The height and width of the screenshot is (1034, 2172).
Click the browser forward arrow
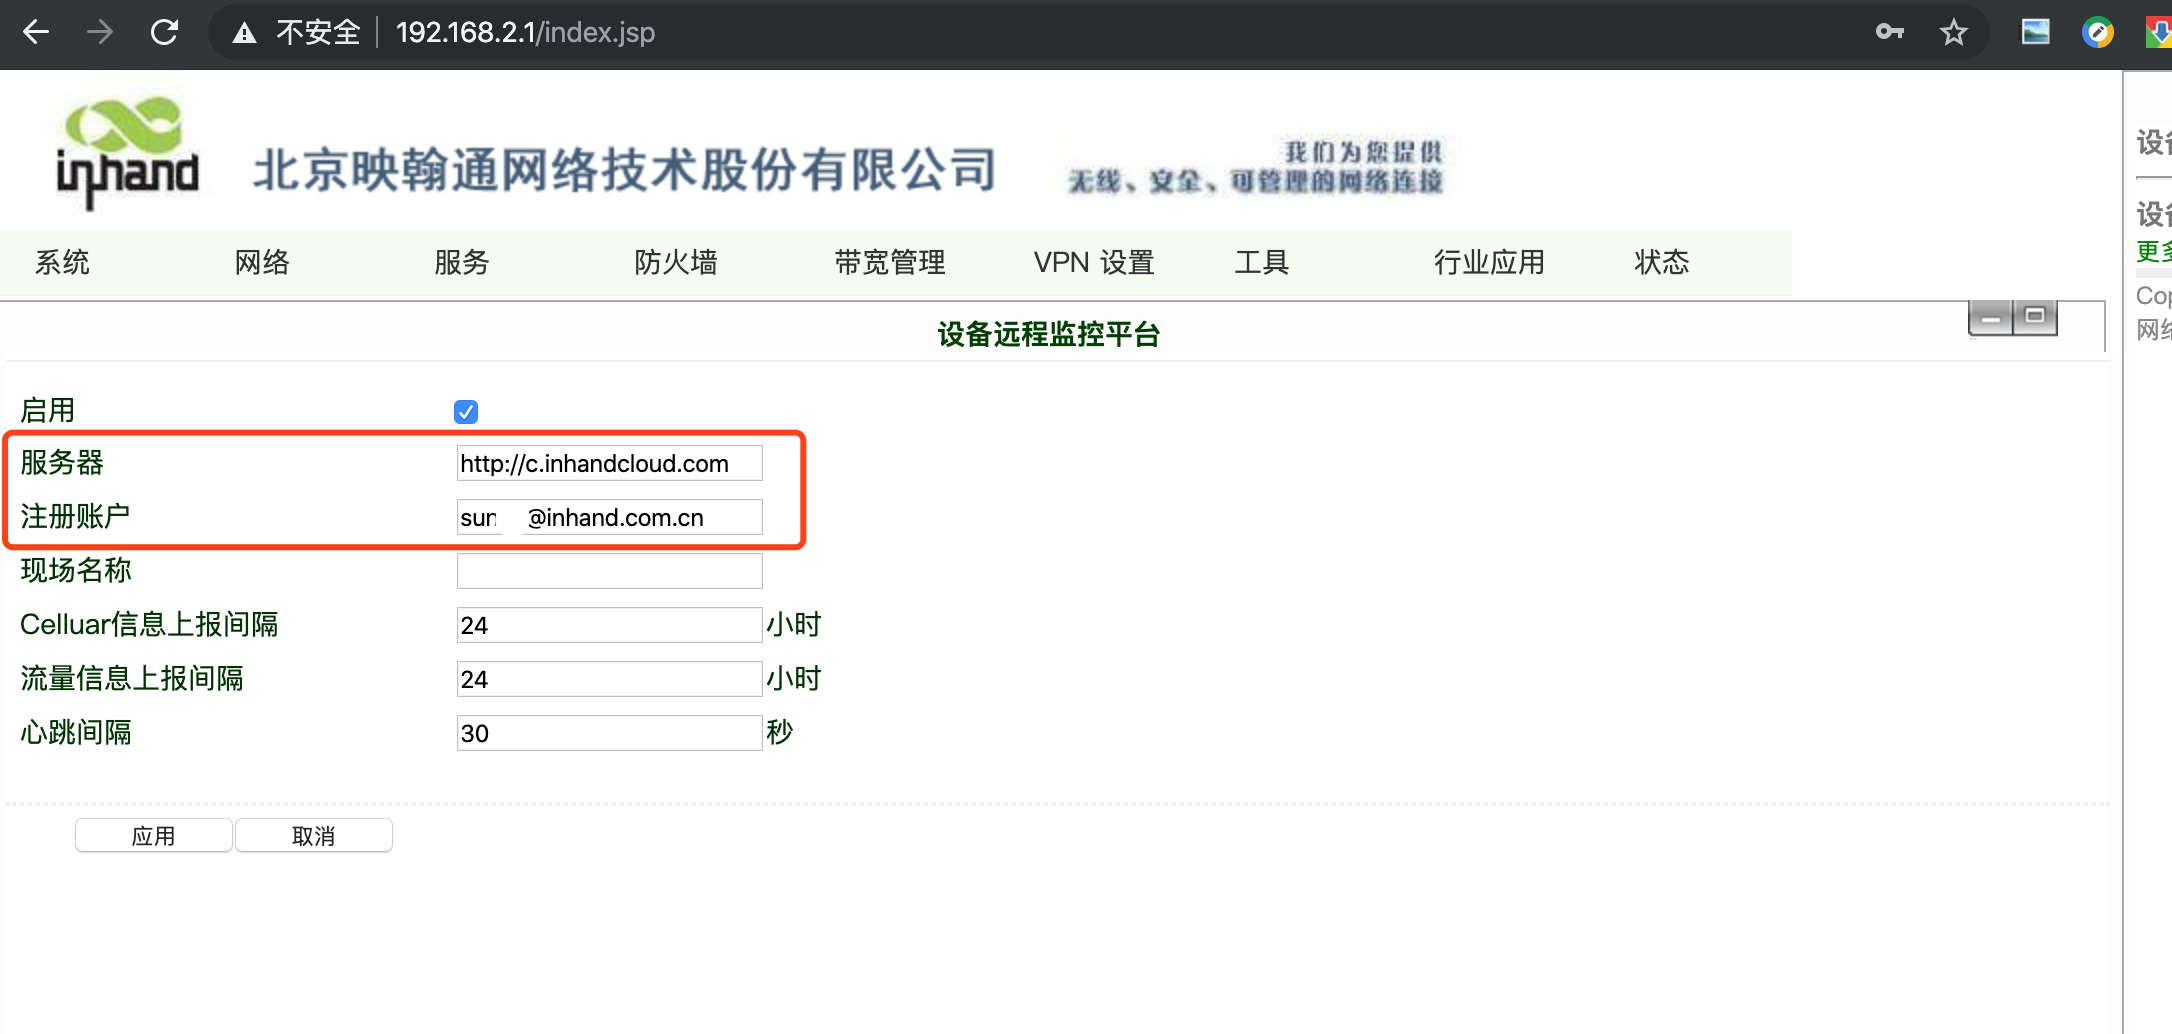100,32
